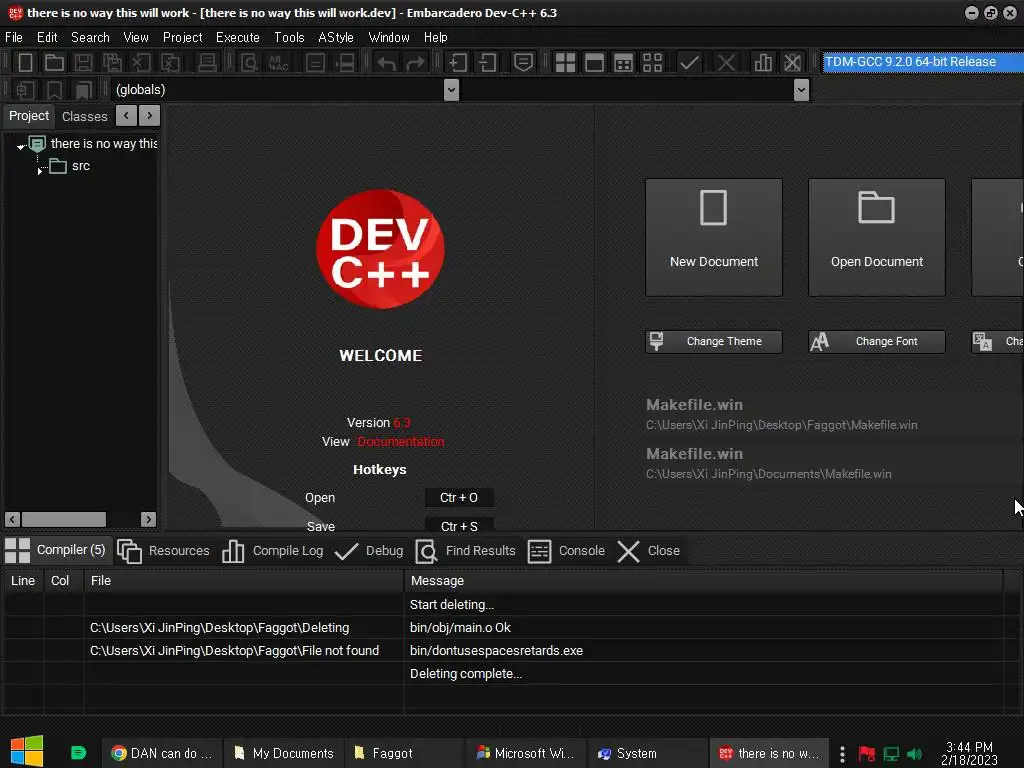Viewport: 1024px width, 768px height.
Task: Click the New file toolbar icon
Action: click(25, 63)
